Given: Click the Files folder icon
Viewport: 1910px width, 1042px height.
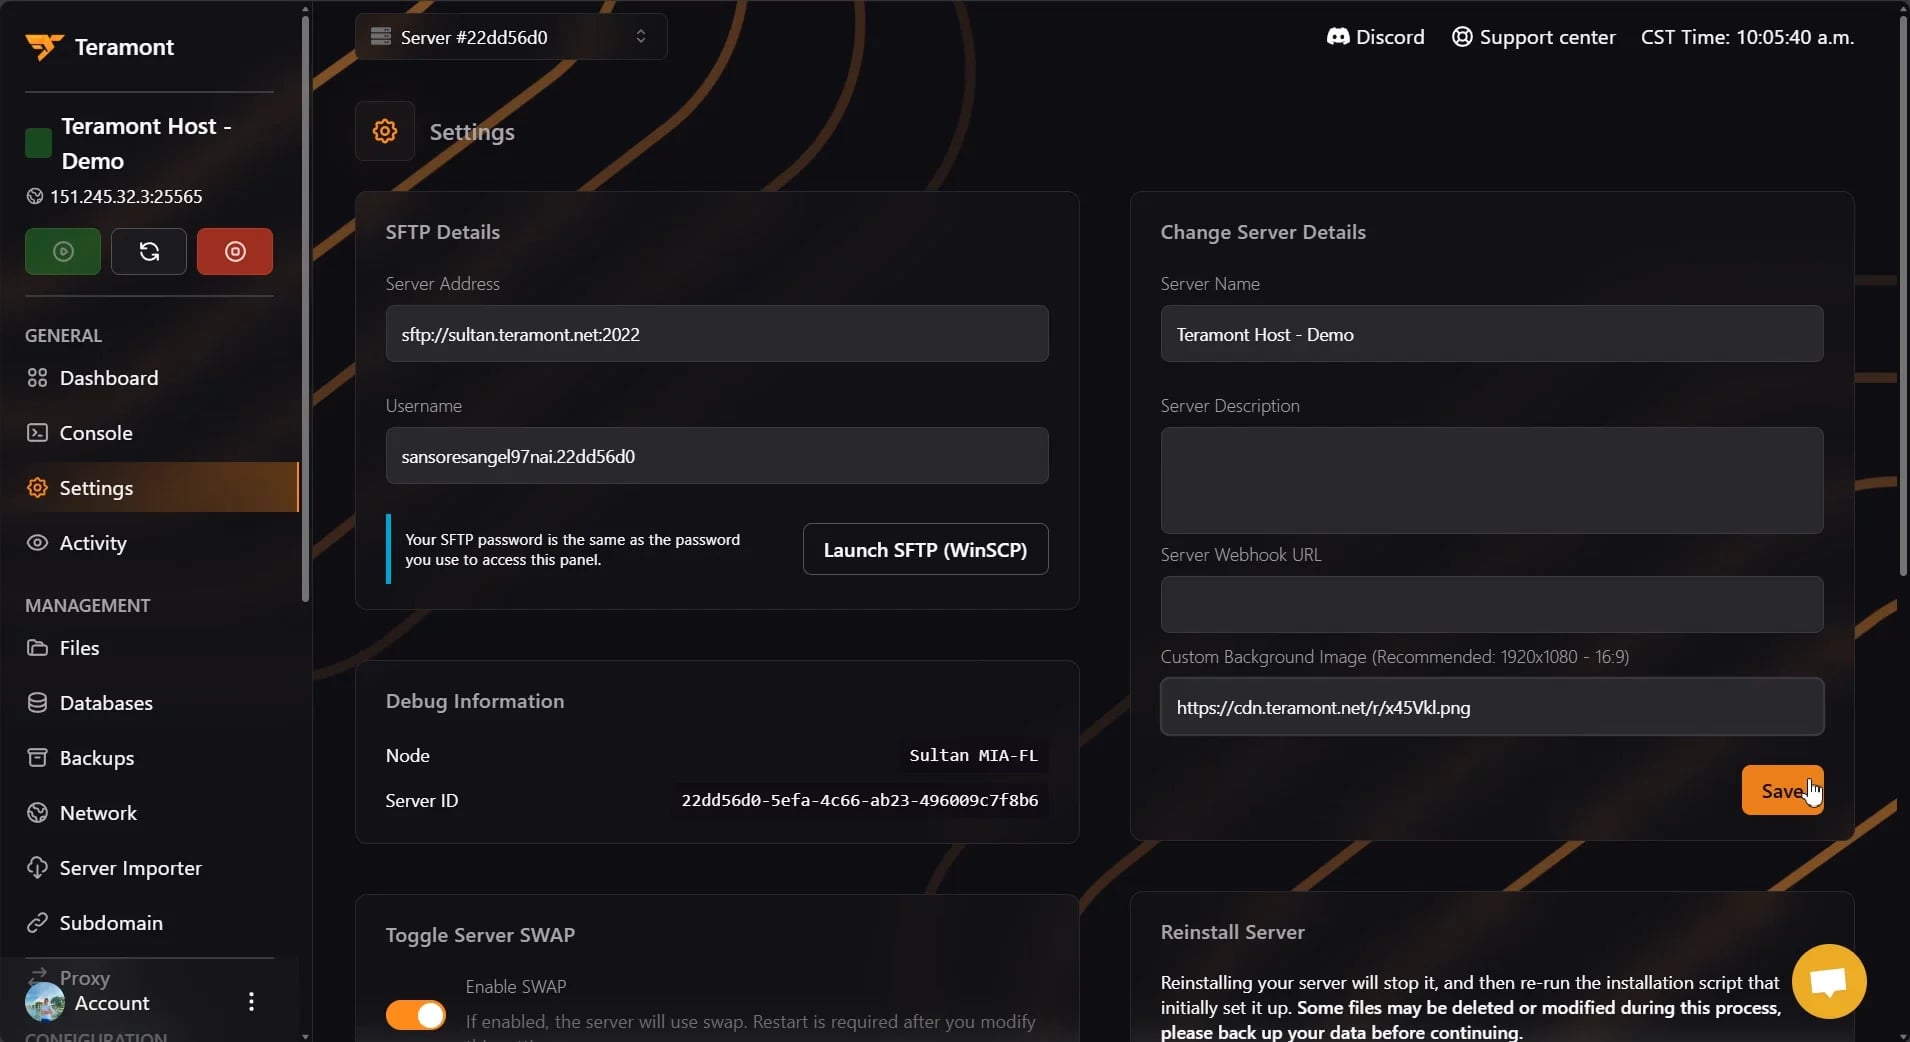Looking at the screenshot, I should point(37,648).
